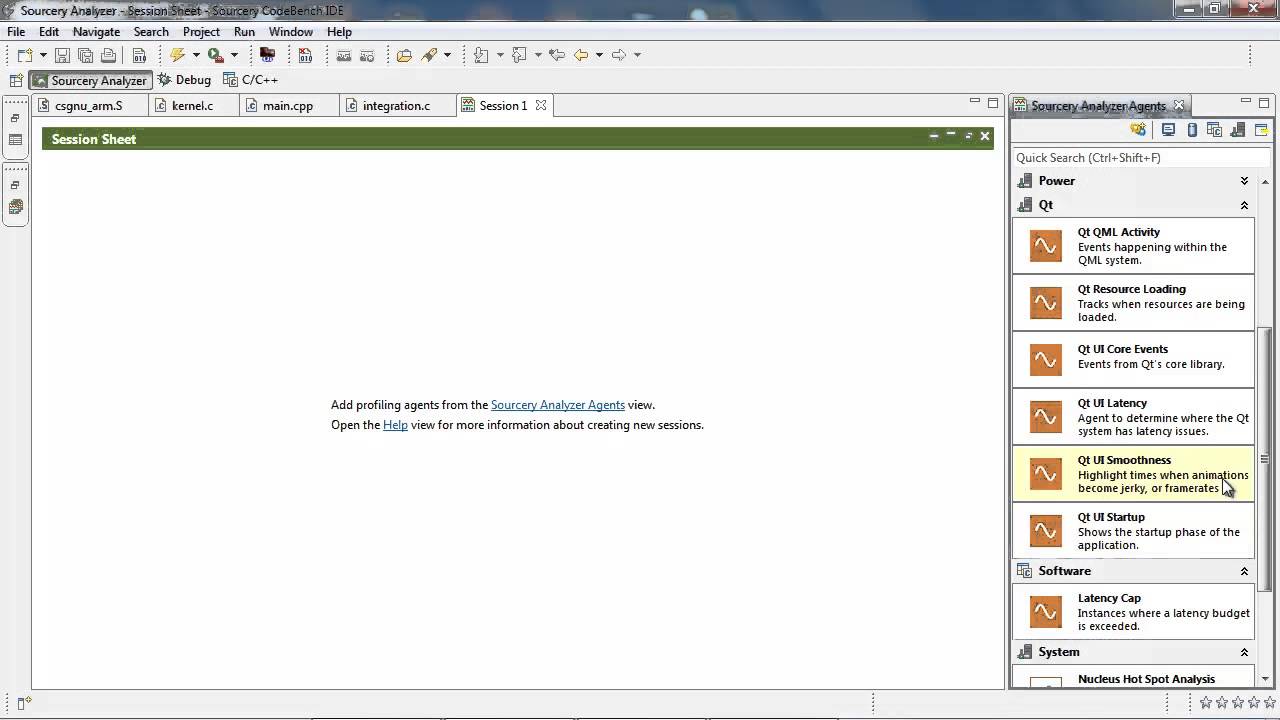This screenshot has height=720, width=1280.
Task: Open the Project menu
Action: coord(201,32)
